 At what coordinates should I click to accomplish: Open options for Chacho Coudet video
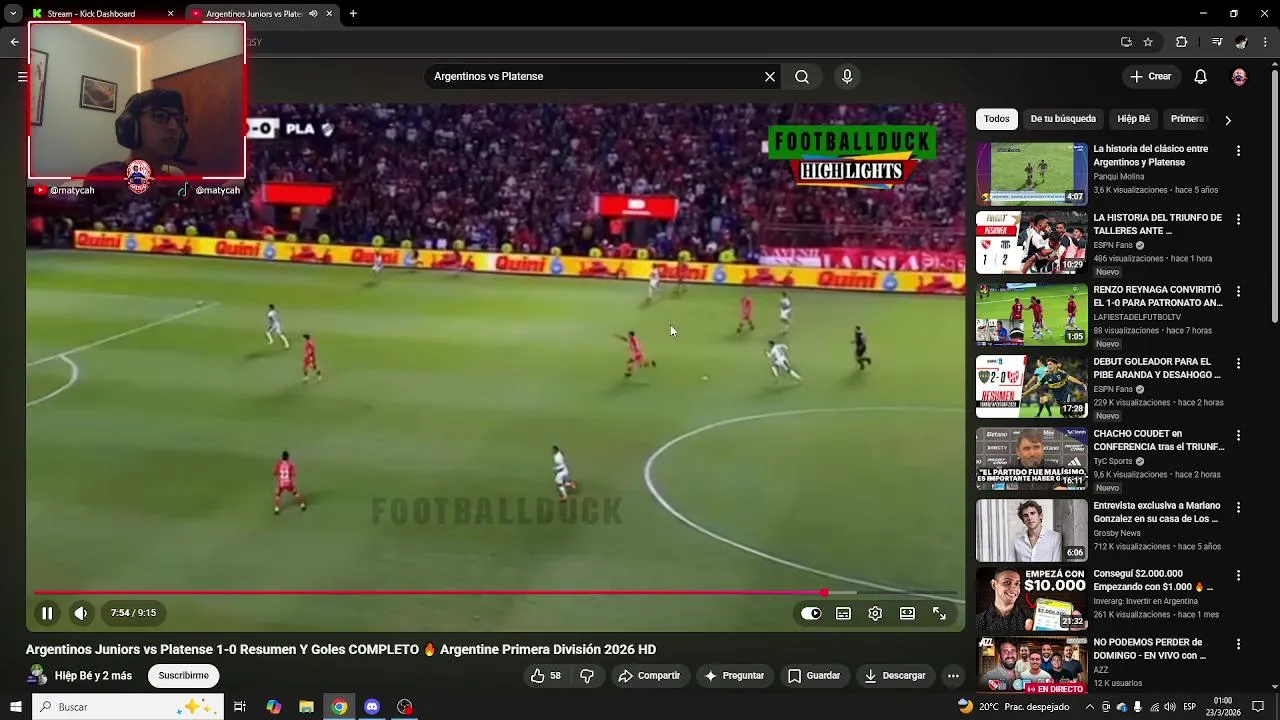[1238, 435]
